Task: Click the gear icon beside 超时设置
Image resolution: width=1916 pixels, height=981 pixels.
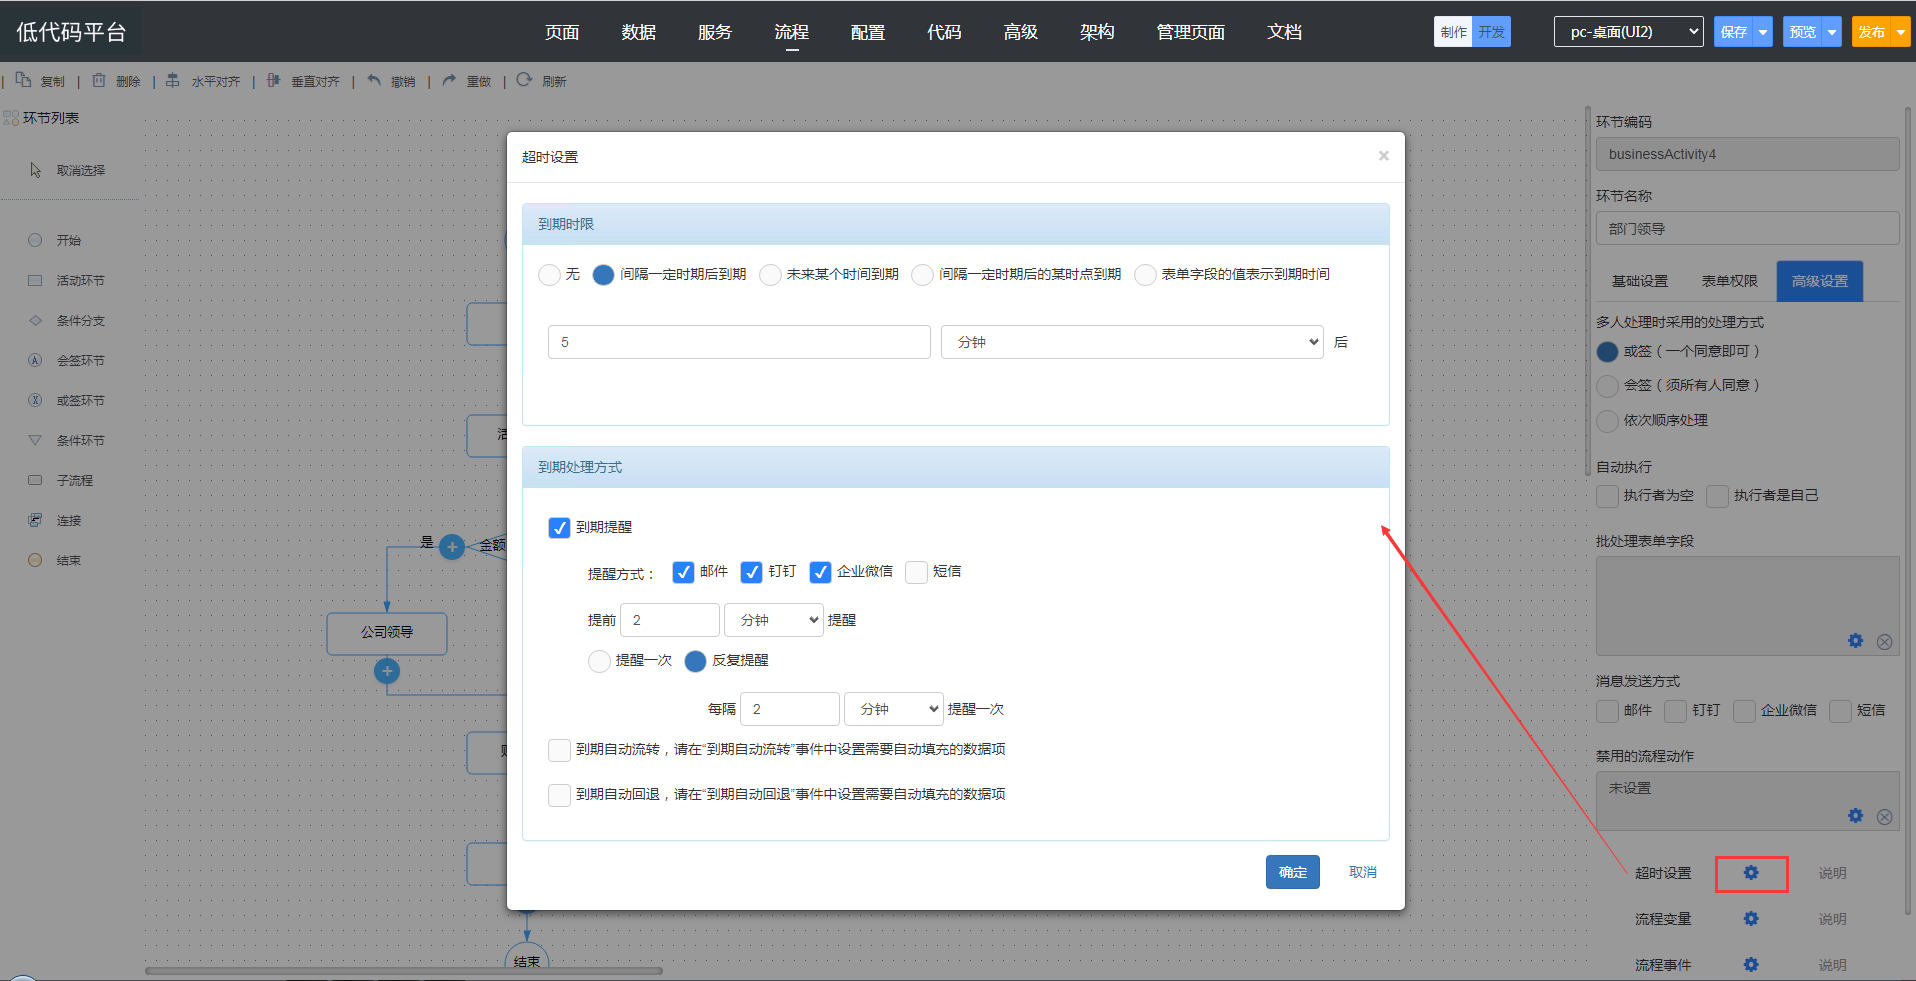Action: click(1750, 873)
